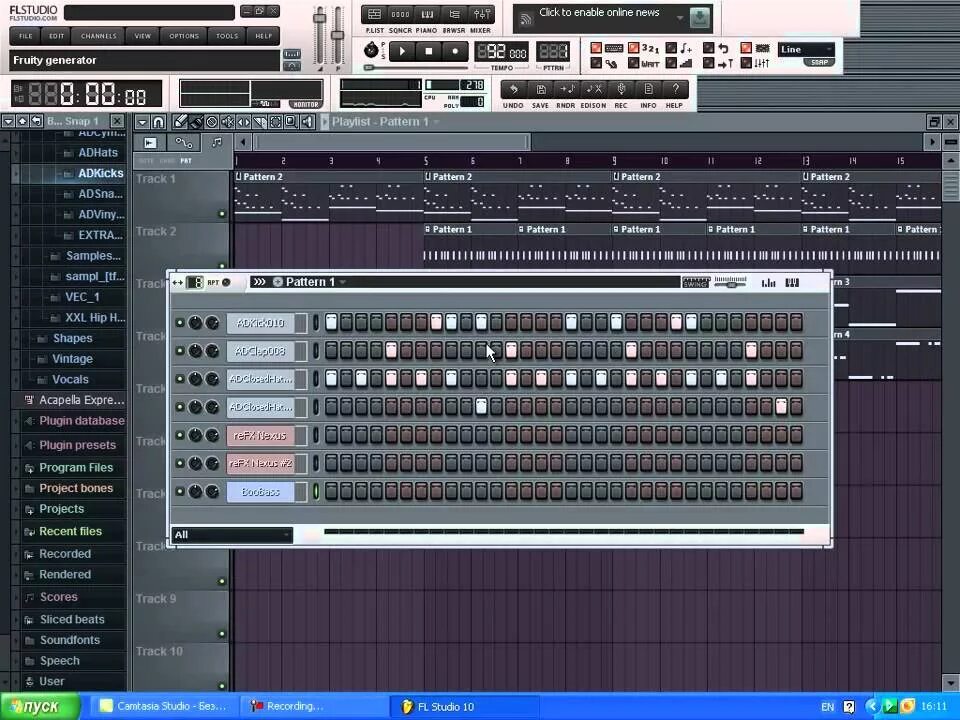Open the browser options menu arrow
Image resolution: width=960 pixels, height=720 pixels.
(8, 121)
